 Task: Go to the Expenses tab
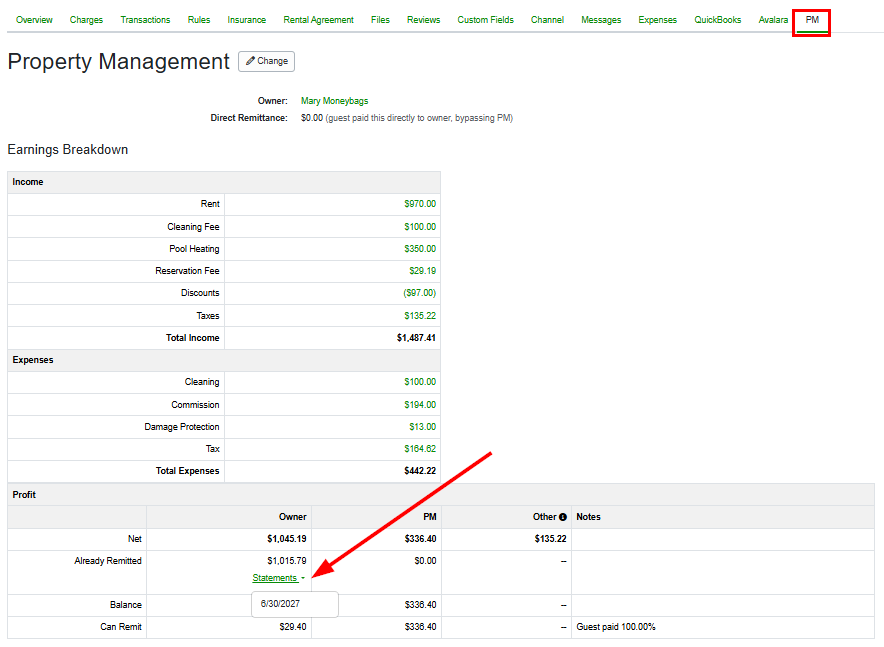[657, 20]
